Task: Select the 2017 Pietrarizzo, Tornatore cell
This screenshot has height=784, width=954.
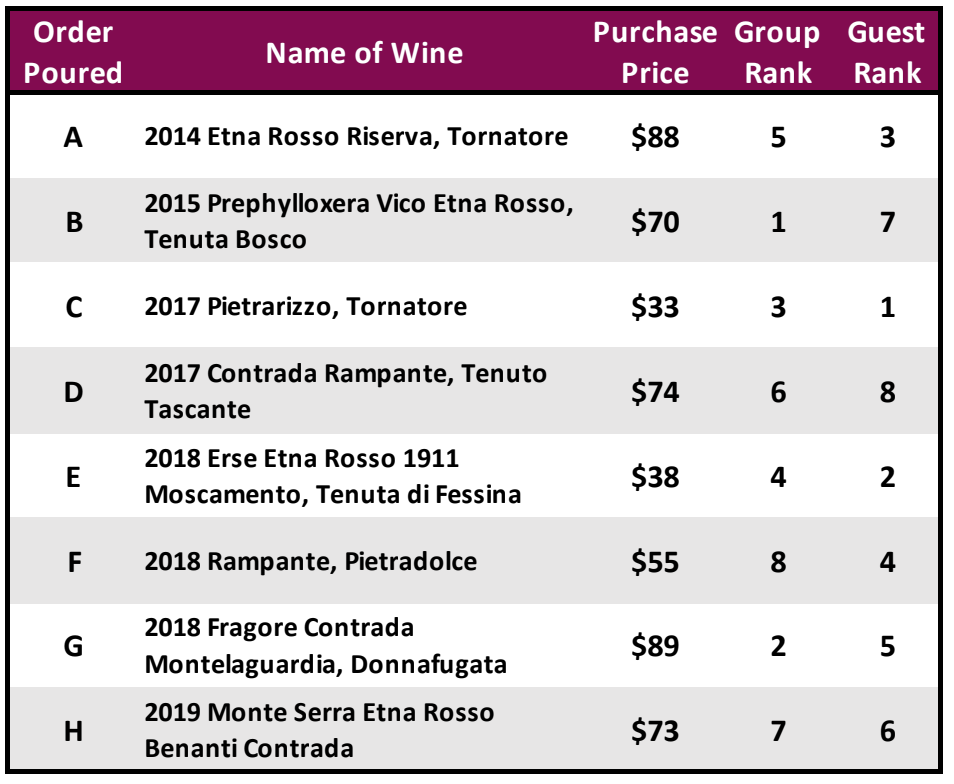Action: click(305, 306)
